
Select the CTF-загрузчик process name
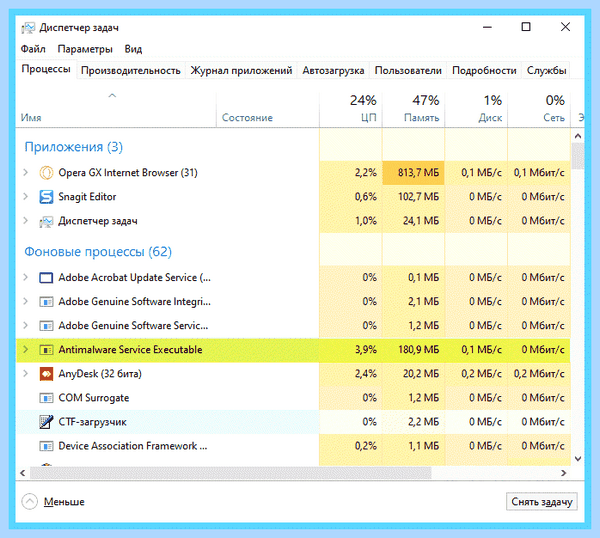[92, 422]
